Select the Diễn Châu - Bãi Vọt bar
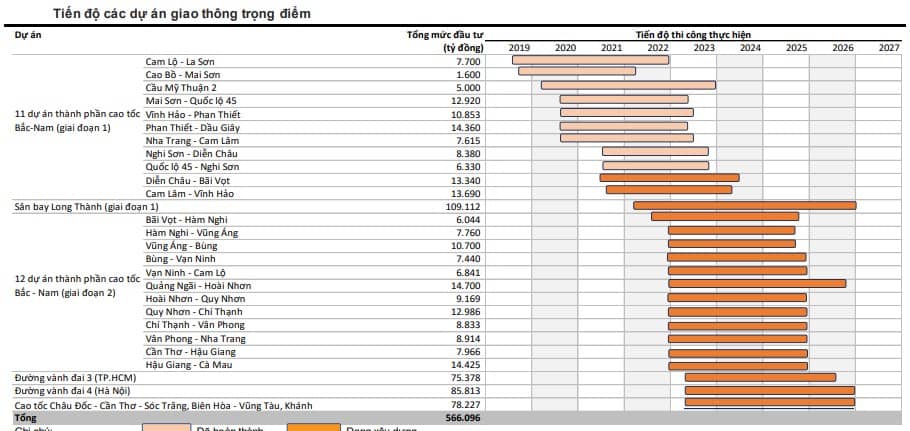Image resolution: width=910 pixels, height=431 pixels. click(x=670, y=178)
